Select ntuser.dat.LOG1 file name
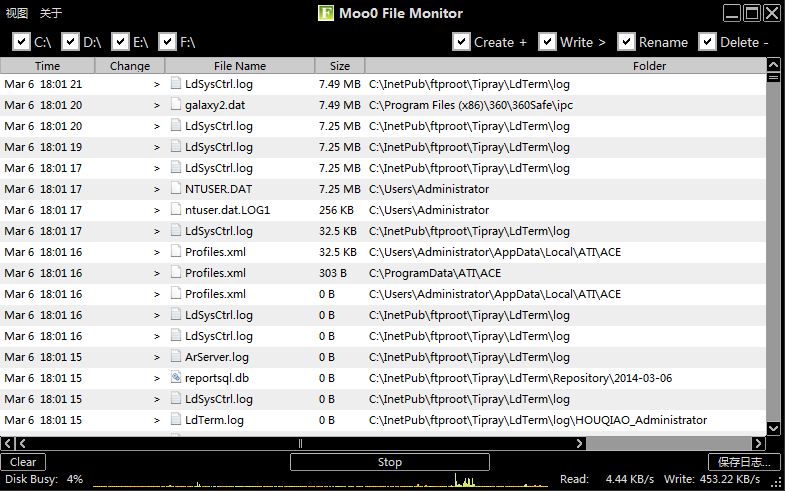Viewport: 785px width, 491px height. [227, 210]
